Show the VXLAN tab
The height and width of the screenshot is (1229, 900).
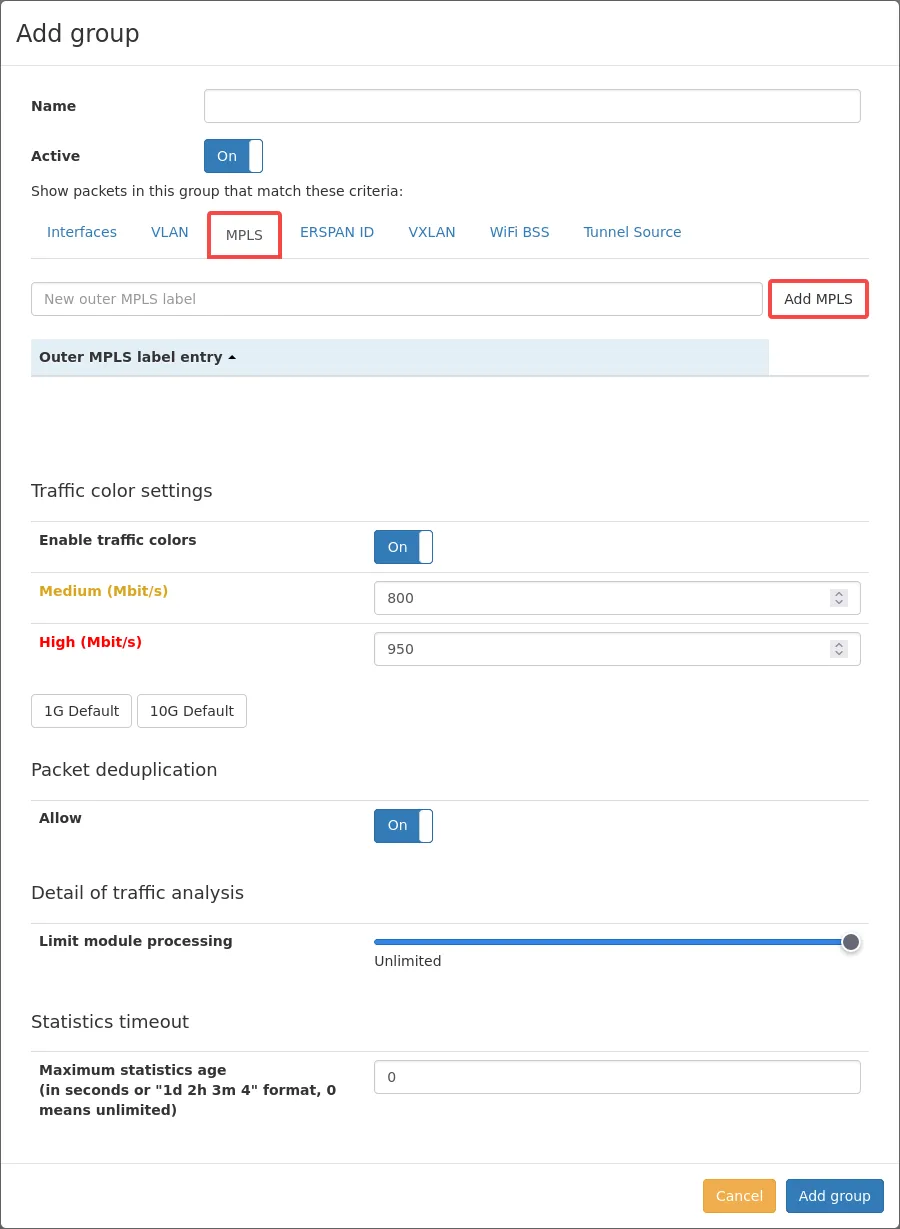click(x=432, y=232)
